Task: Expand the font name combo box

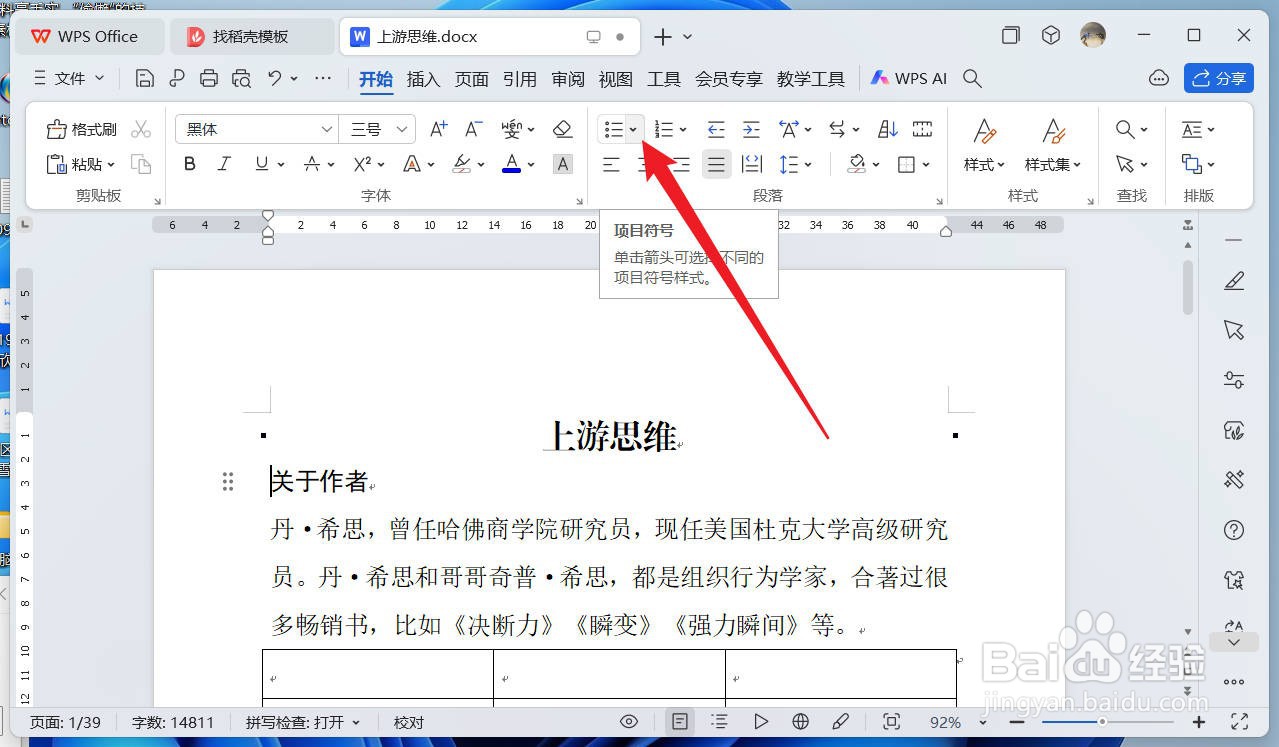Action: pos(327,129)
